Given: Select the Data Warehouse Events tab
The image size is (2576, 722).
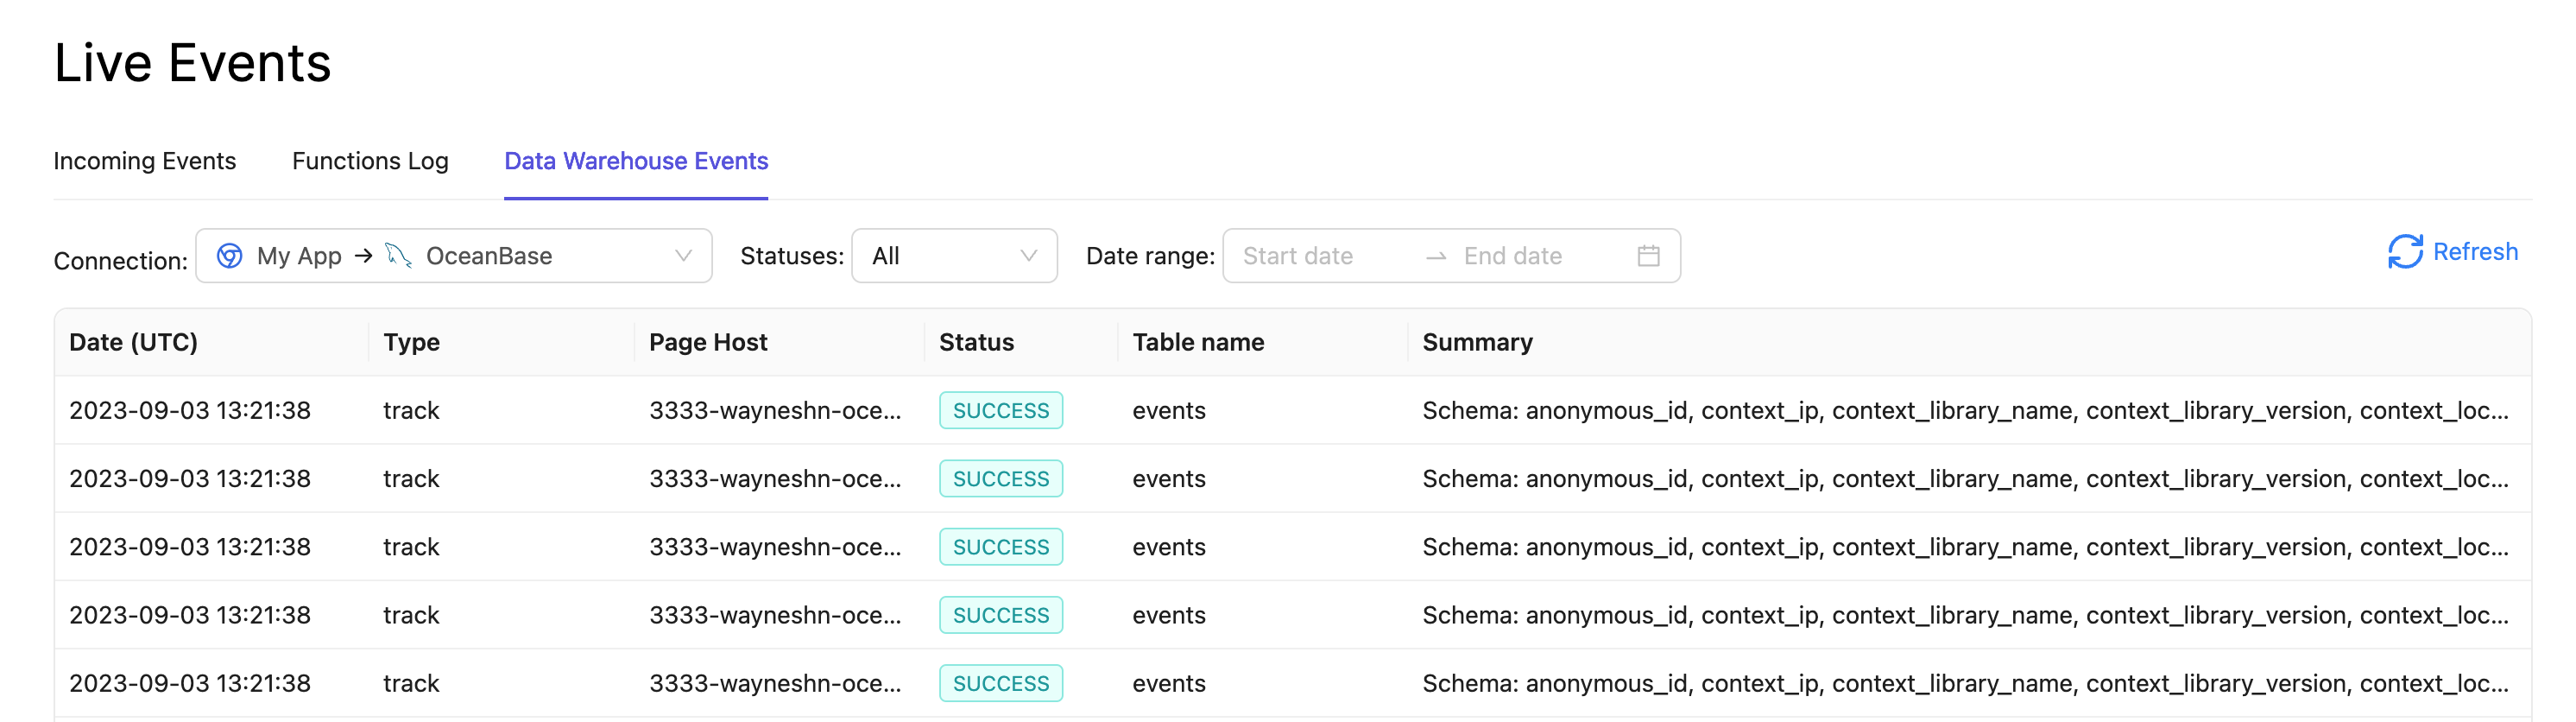Looking at the screenshot, I should pyautogui.click(x=636, y=161).
